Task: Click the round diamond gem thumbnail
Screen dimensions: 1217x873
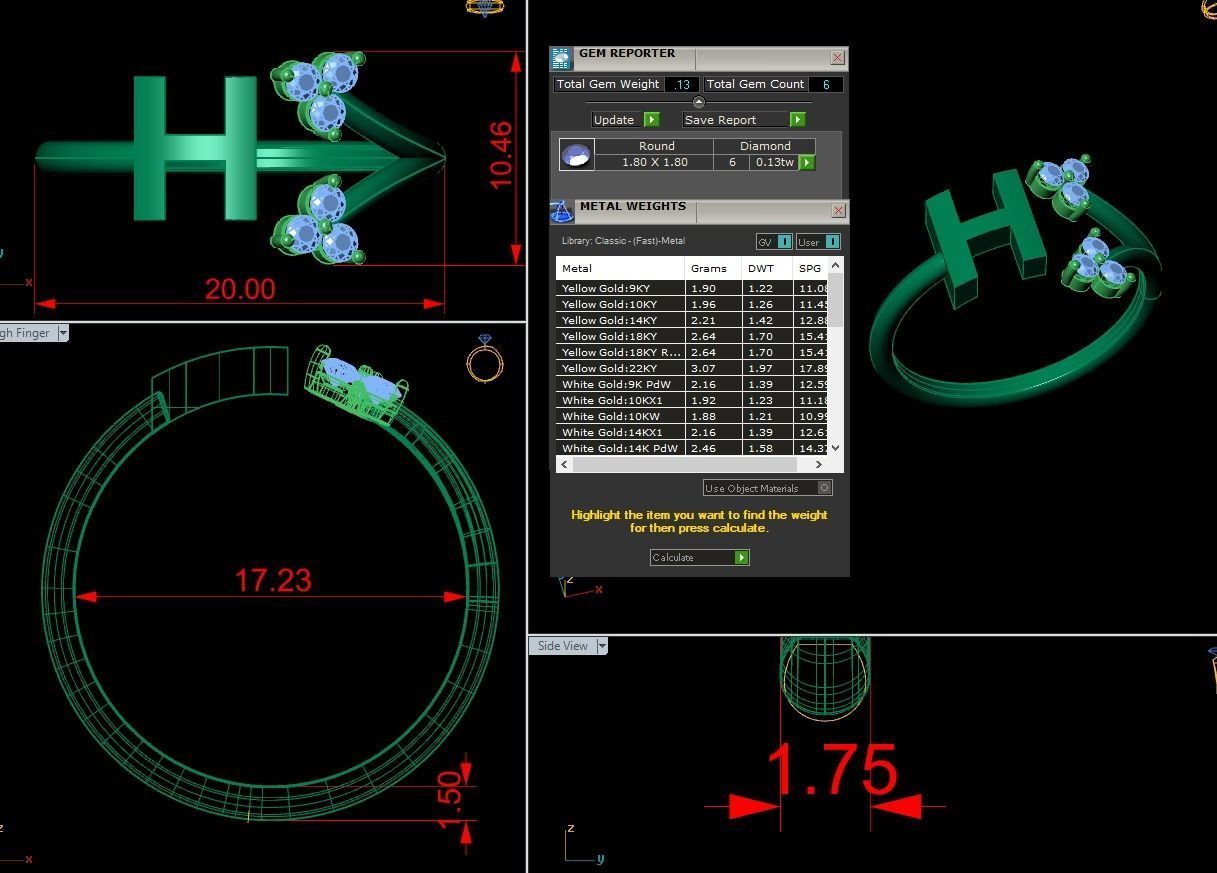Action: pyautogui.click(x=576, y=155)
